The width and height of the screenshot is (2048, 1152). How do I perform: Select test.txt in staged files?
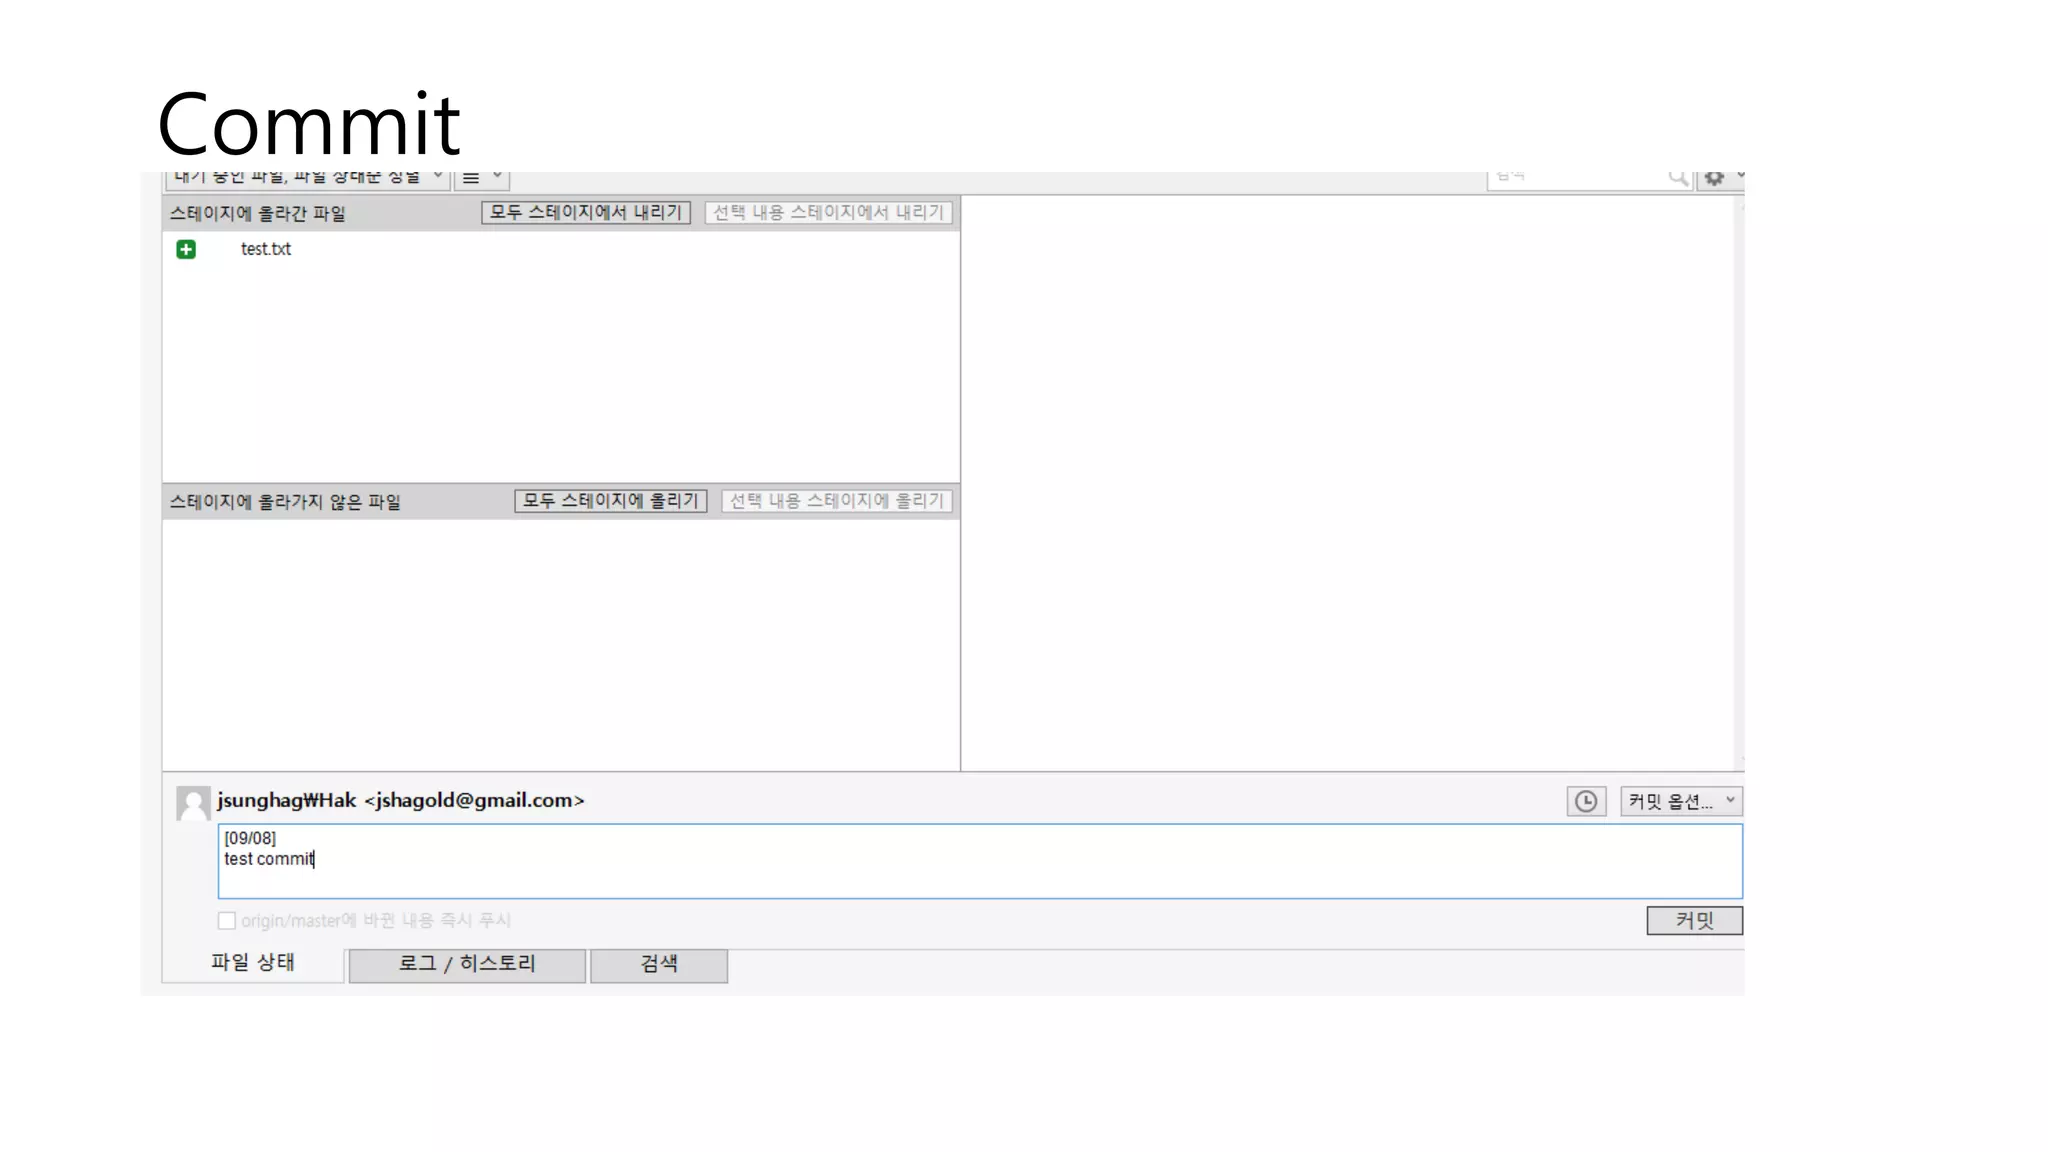coord(266,249)
